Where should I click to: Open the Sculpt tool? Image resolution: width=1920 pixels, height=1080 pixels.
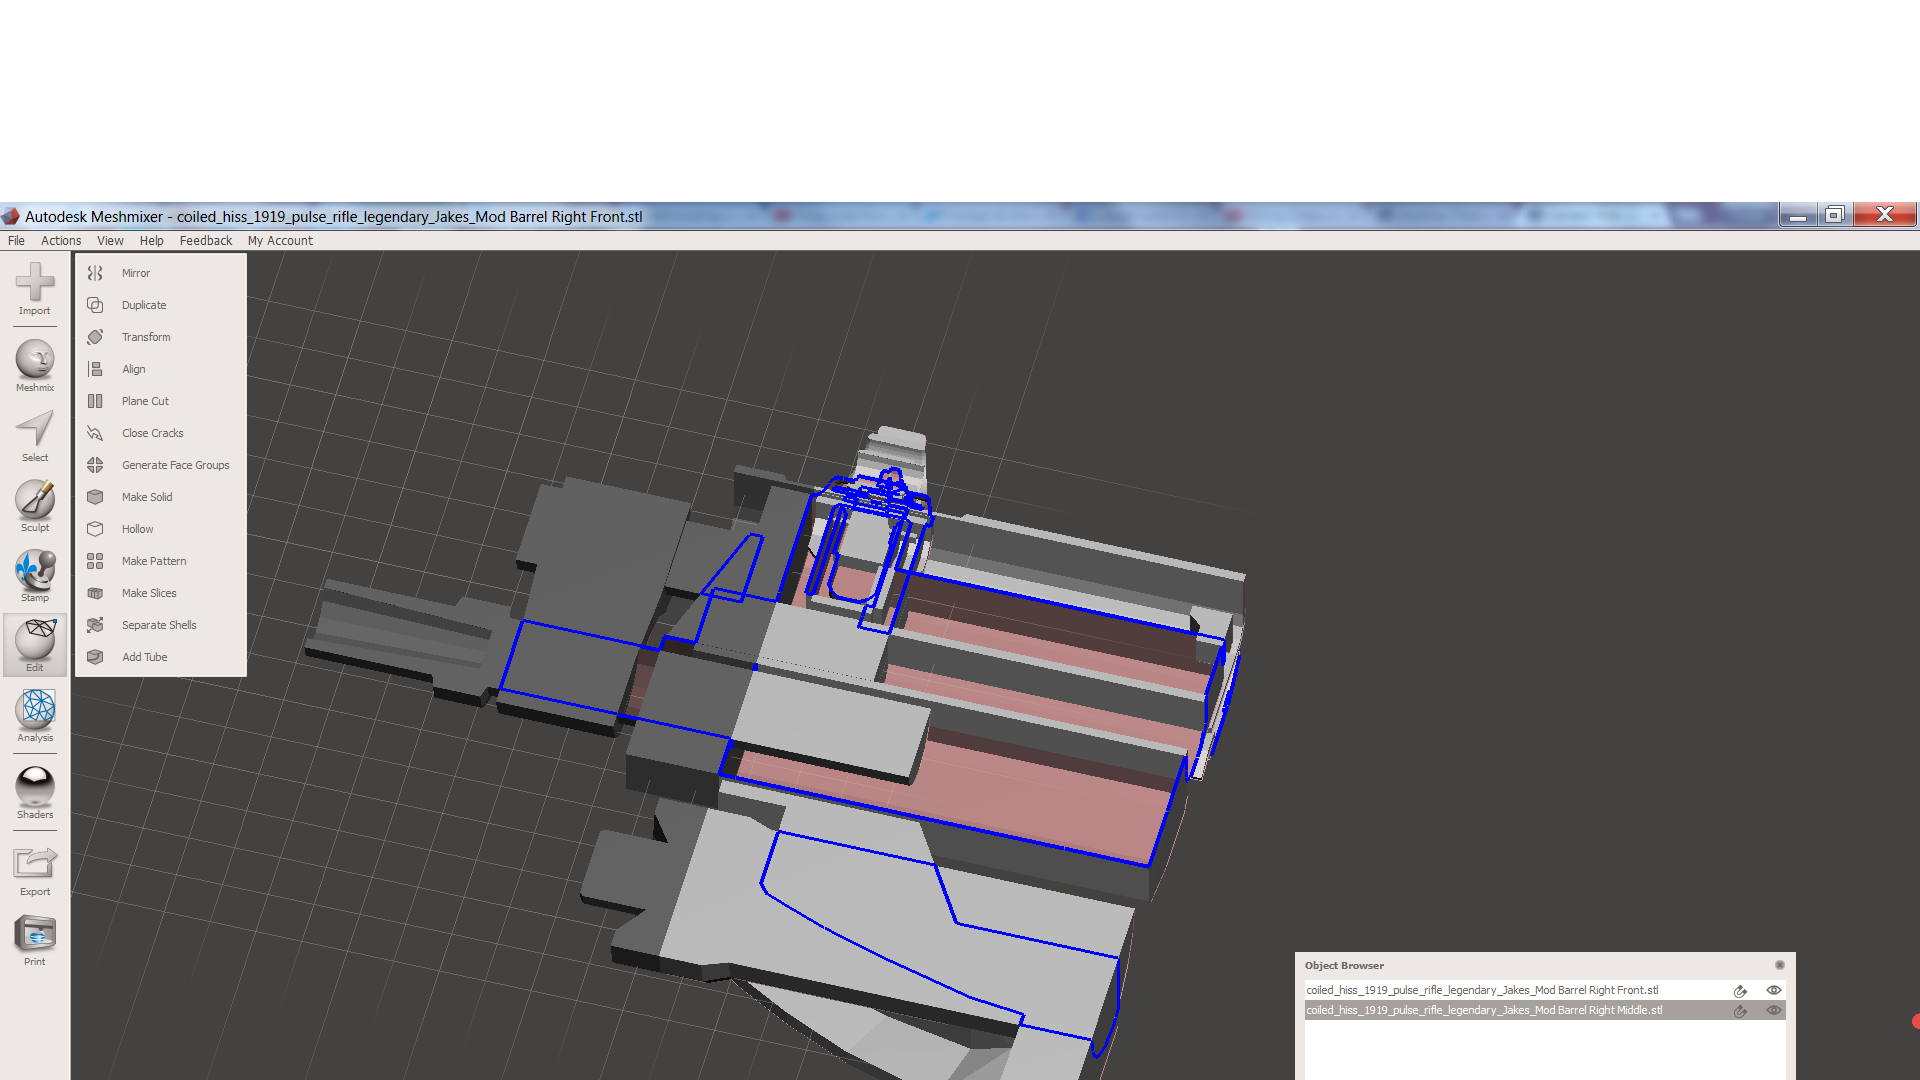click(x=35, y=506)
